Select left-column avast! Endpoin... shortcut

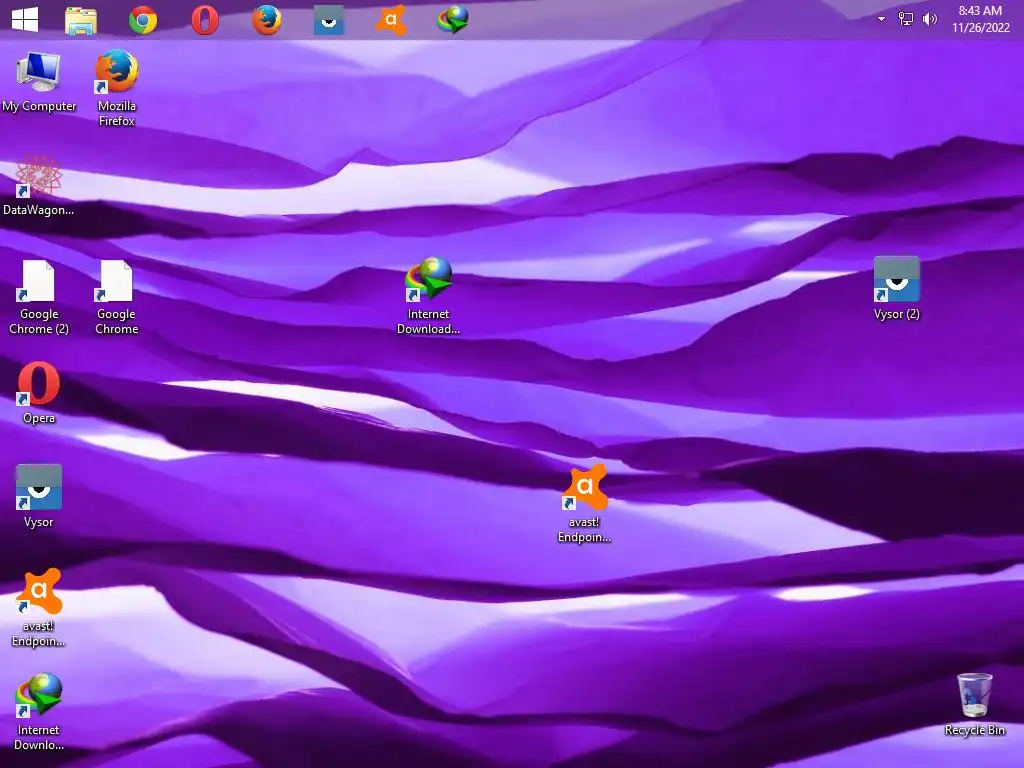(39, 608)
